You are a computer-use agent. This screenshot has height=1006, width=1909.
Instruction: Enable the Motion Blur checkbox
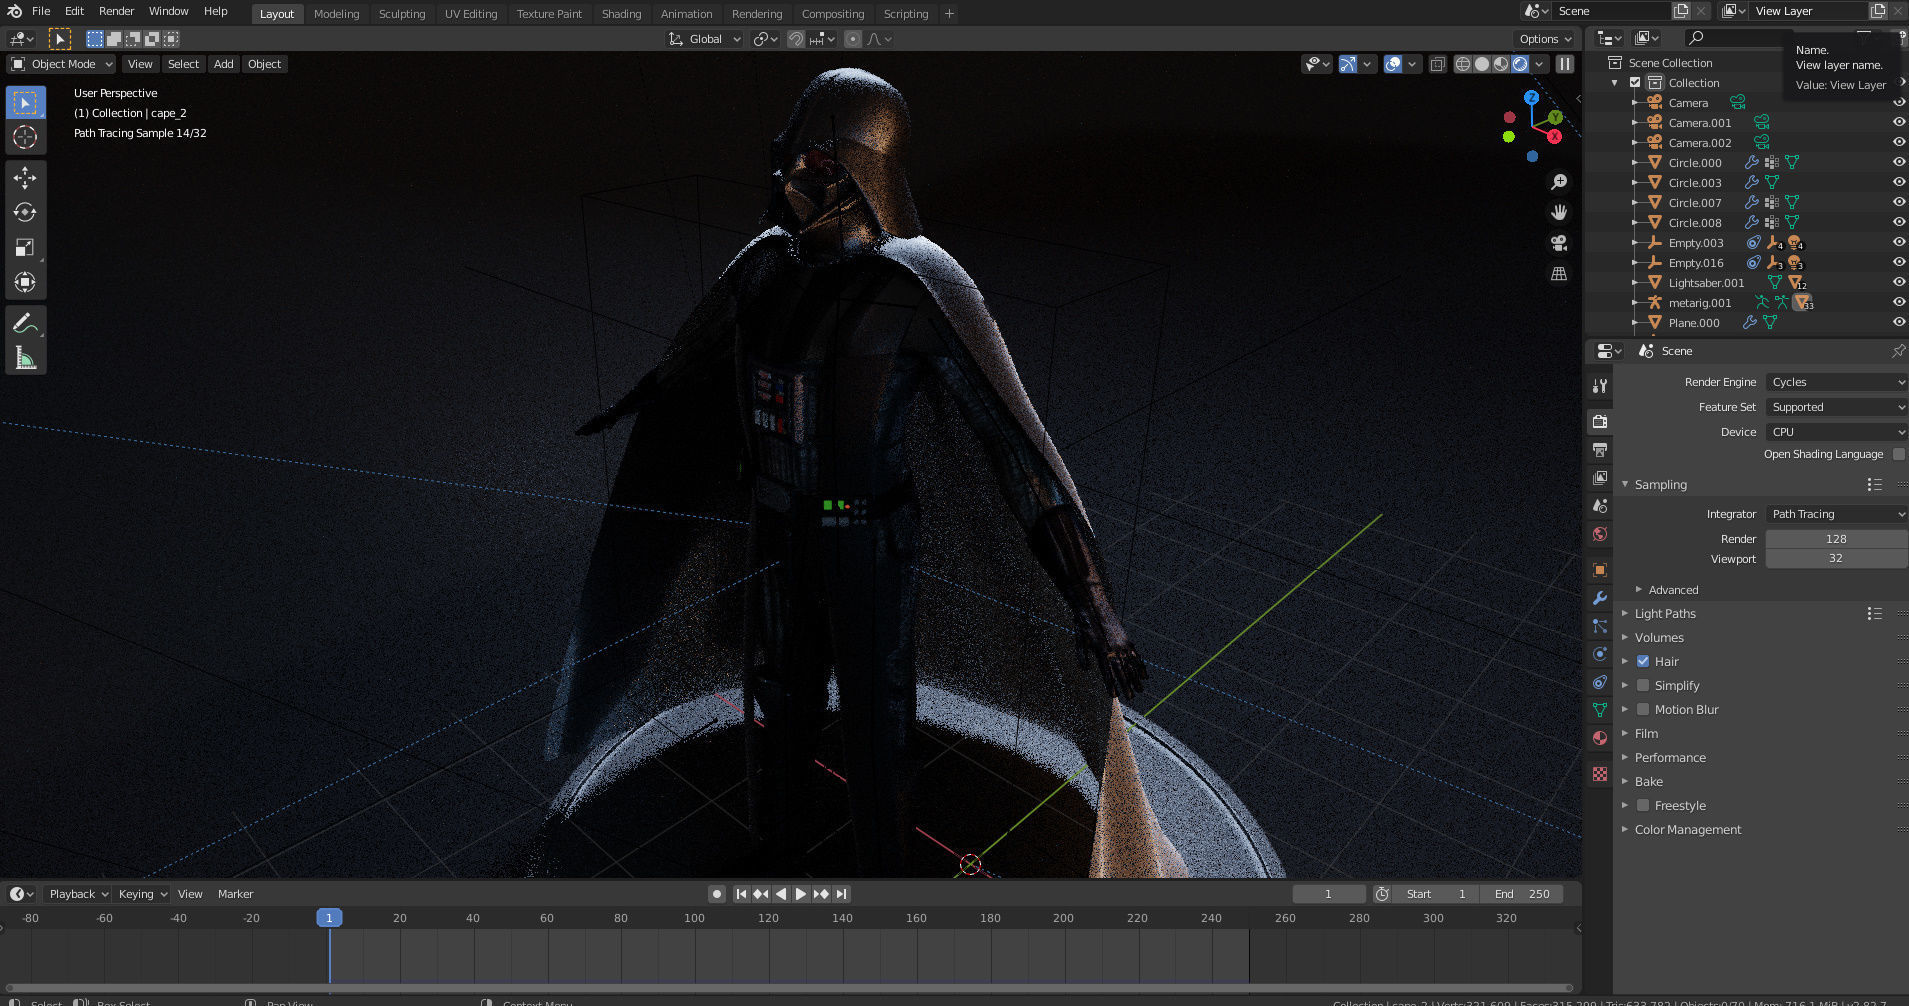[x=1643, y=709]
